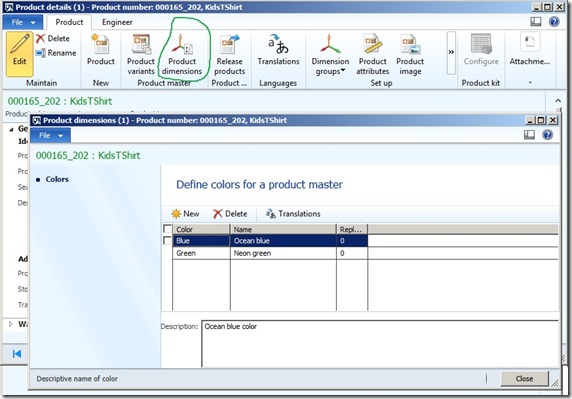The image size is (572, 399).
Task: Open File menu of Product dimensions window
Action: pyautogui.click(x=50, y=135)
